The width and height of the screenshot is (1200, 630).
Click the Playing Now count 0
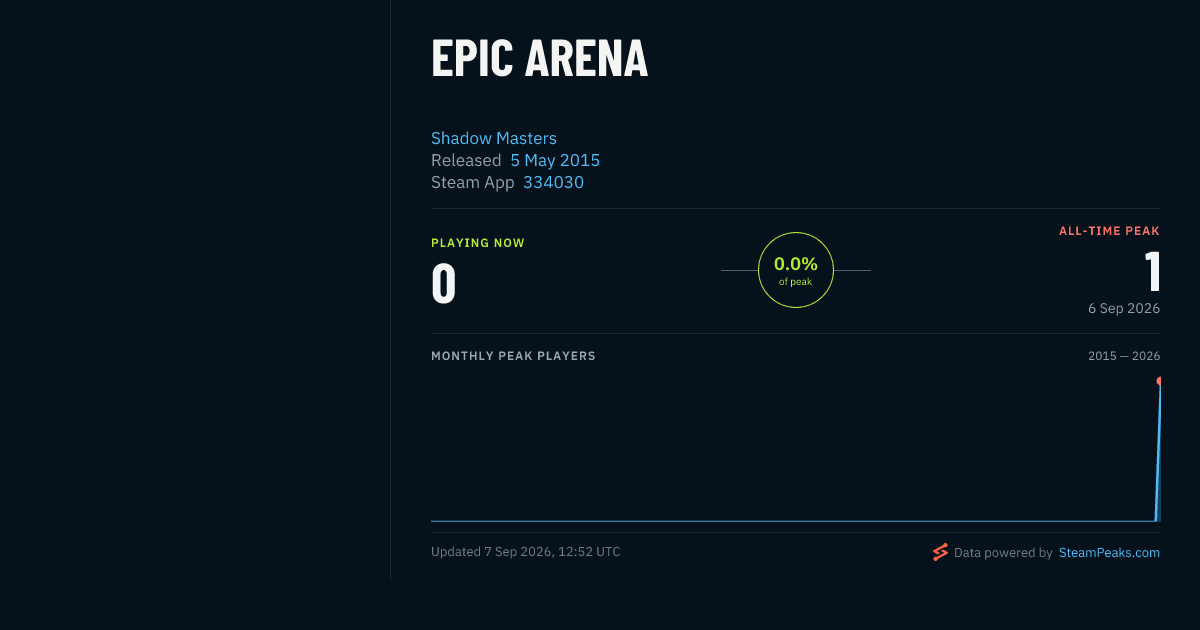(x=443, y=283)
